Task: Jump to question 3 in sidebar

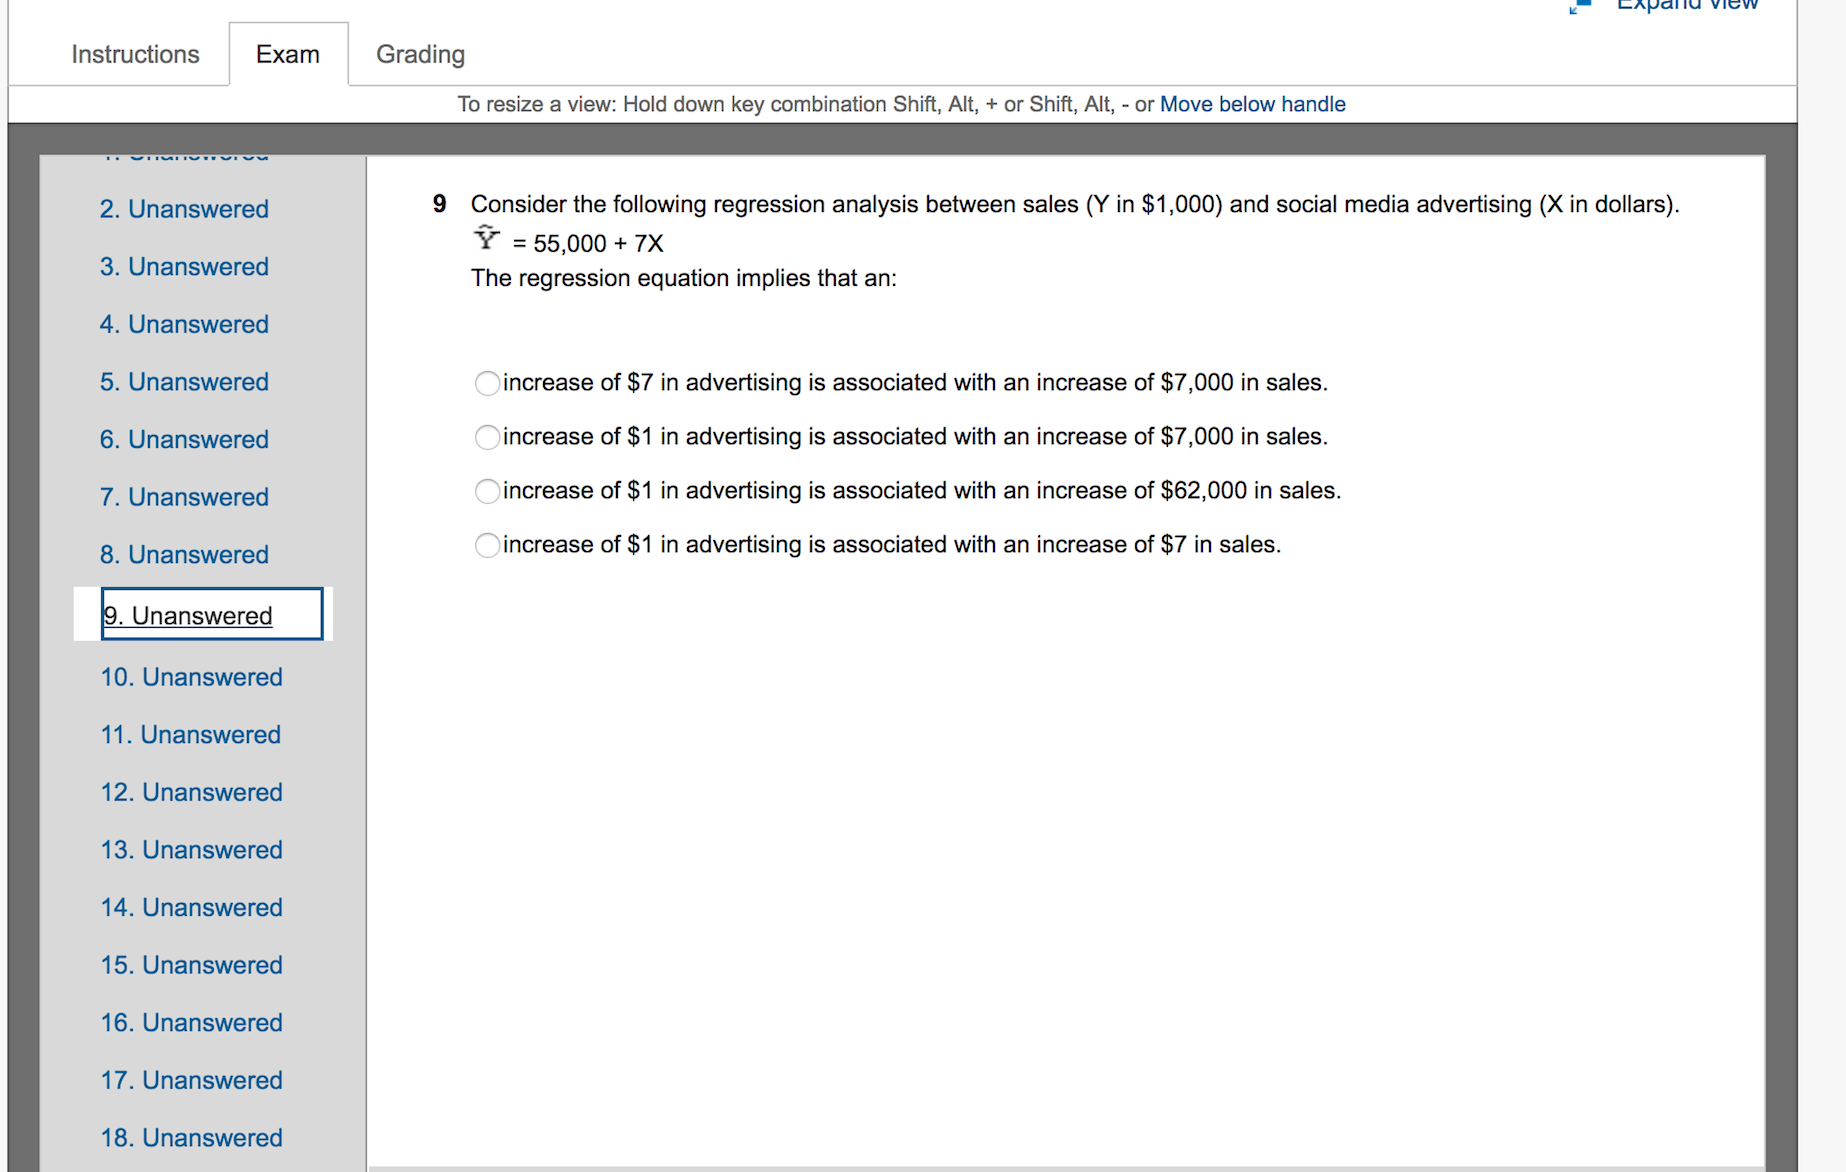Action: (x=184, y=267)
